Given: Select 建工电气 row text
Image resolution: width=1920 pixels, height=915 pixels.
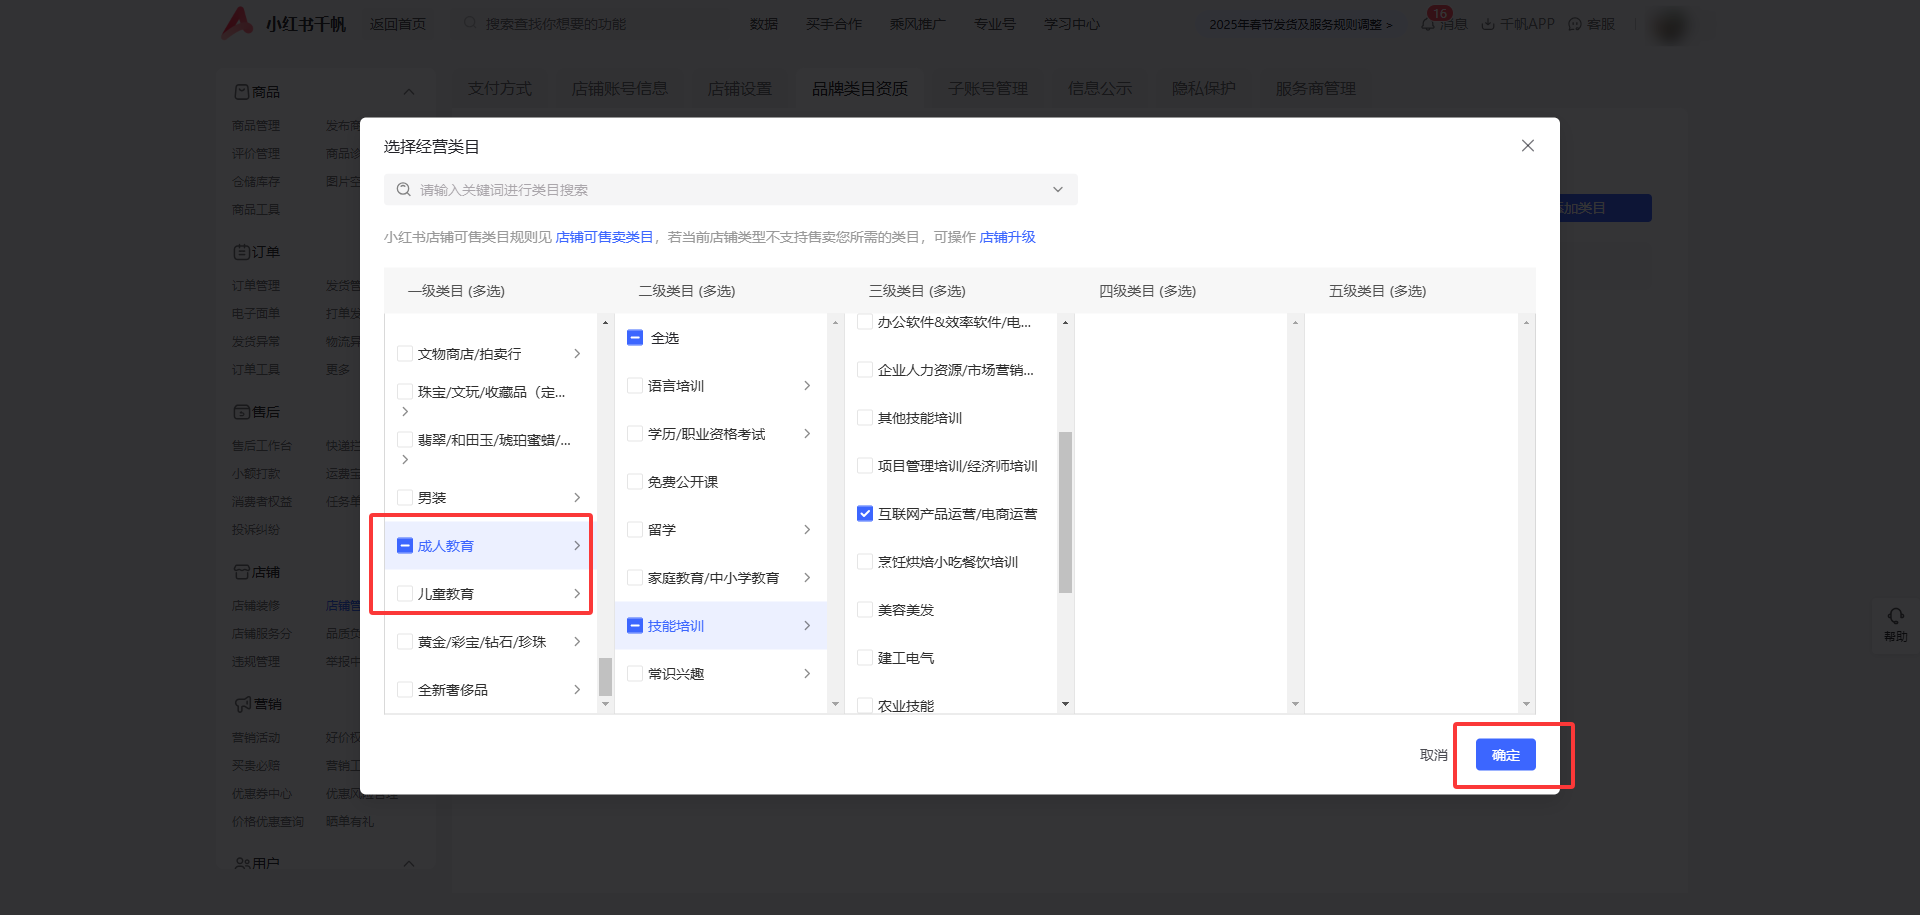Looking at the screenshot, I should [x=906, y=658].
